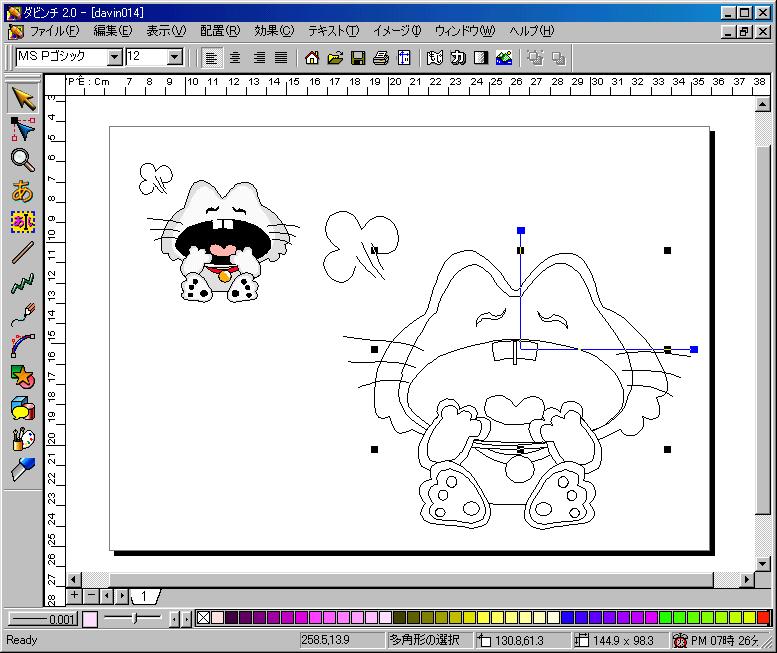This screenshot has height=653, width=777.
Task: Open the 編集(E) menu
Action: 112,31
